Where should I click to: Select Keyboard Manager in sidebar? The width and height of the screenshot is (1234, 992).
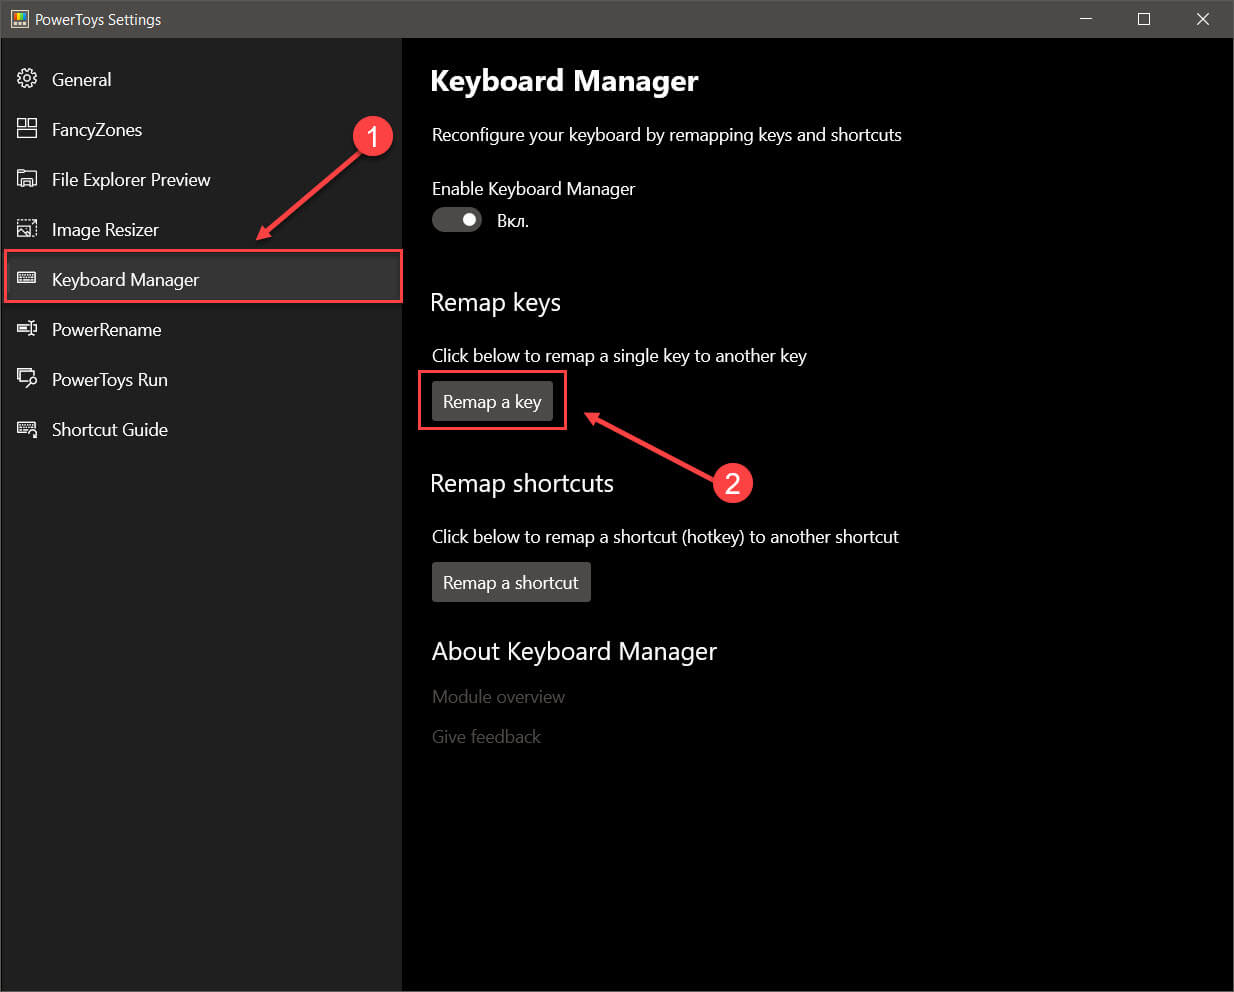pos(203,277)
